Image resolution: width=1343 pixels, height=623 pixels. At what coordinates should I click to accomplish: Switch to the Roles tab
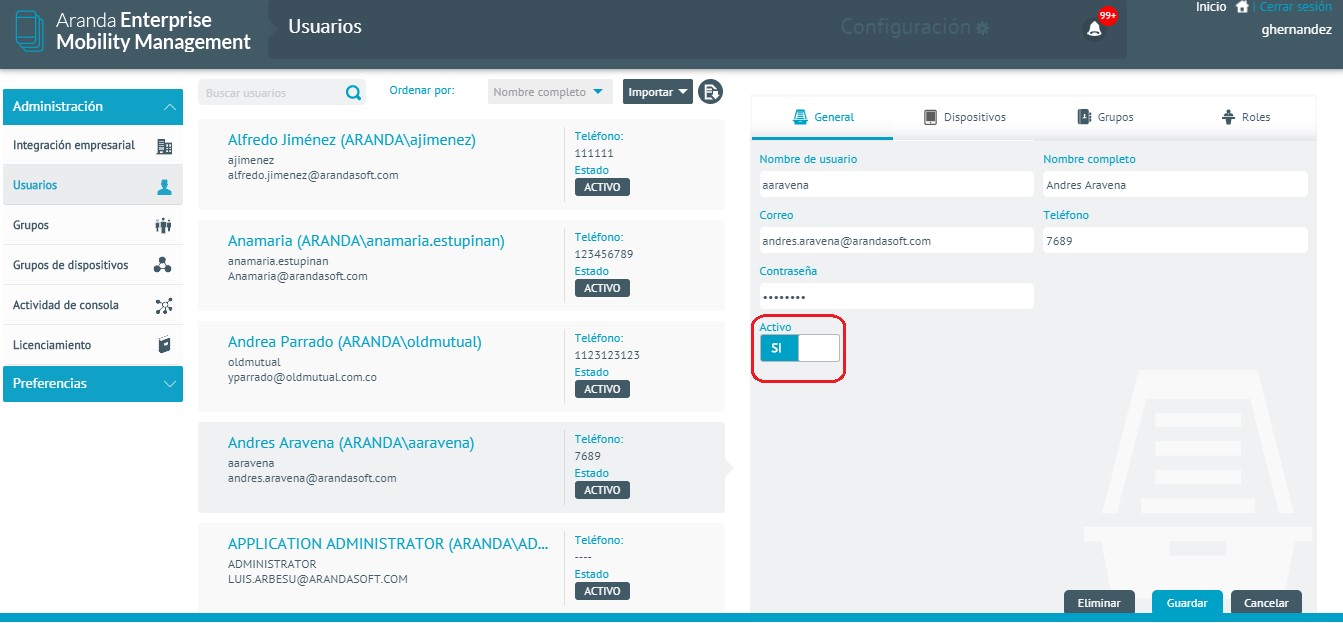(x=1246, y=117)
